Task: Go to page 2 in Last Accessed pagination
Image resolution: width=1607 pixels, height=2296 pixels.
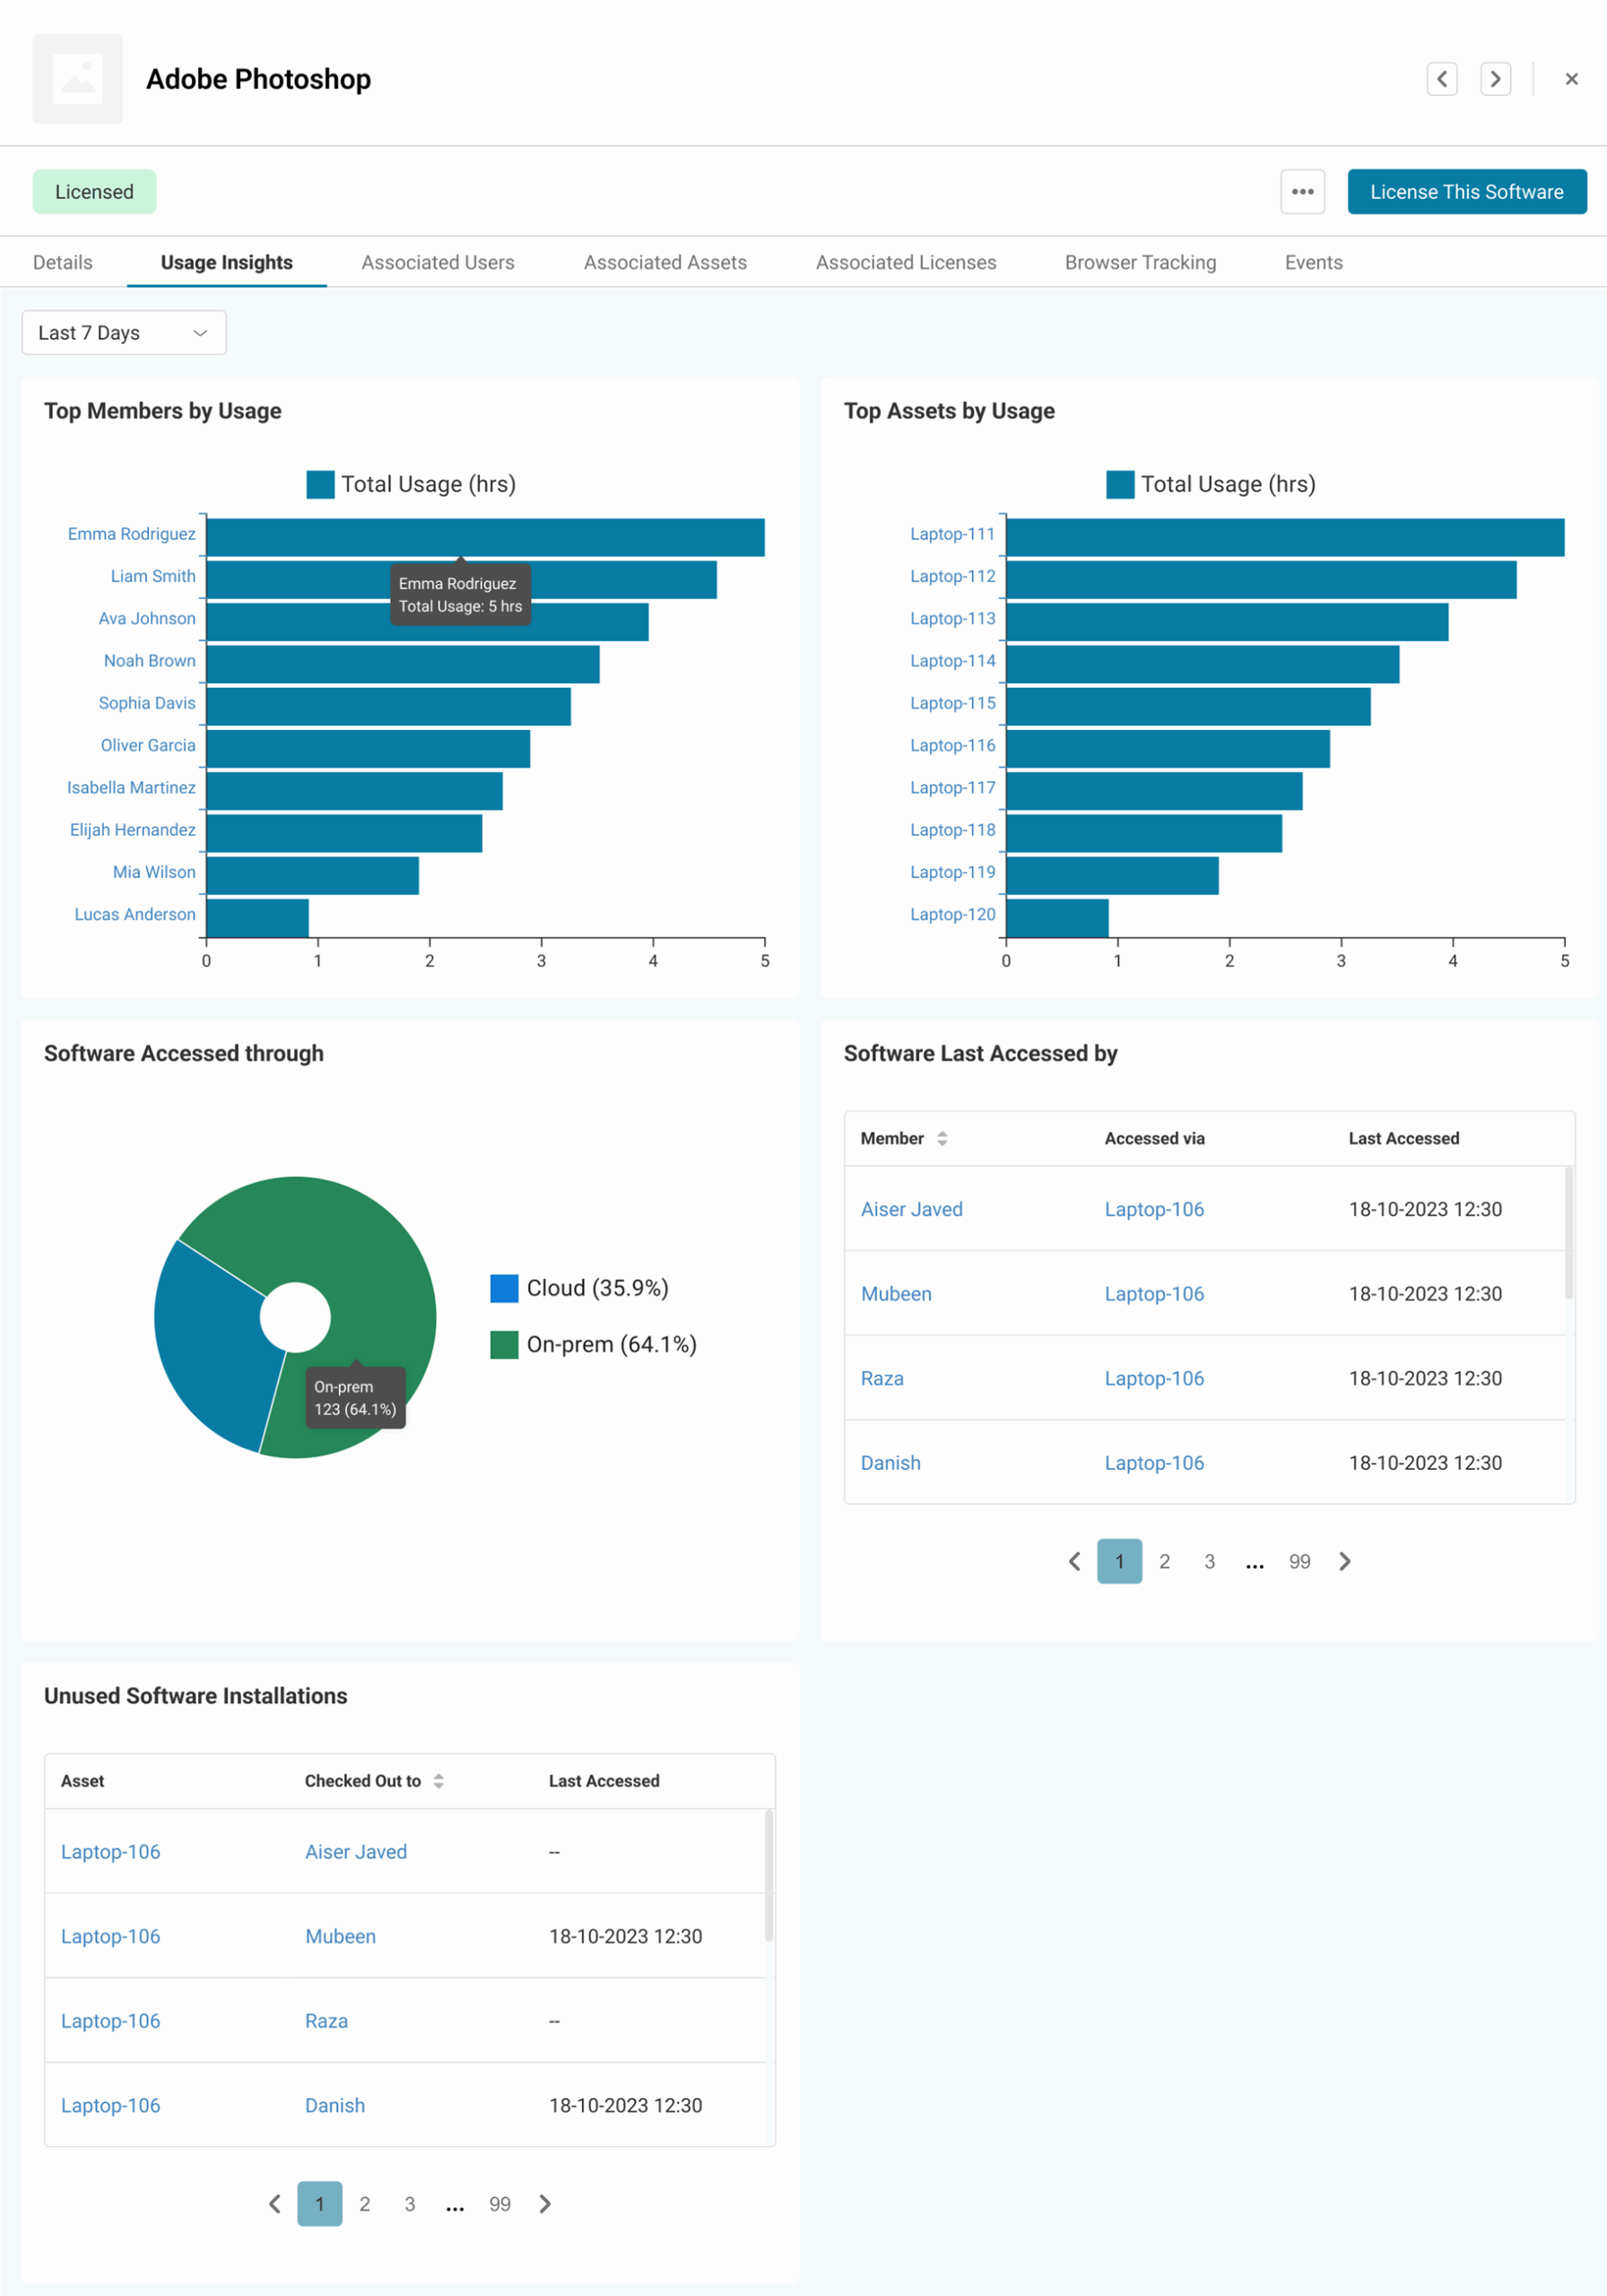Action: point(1164,1562)
